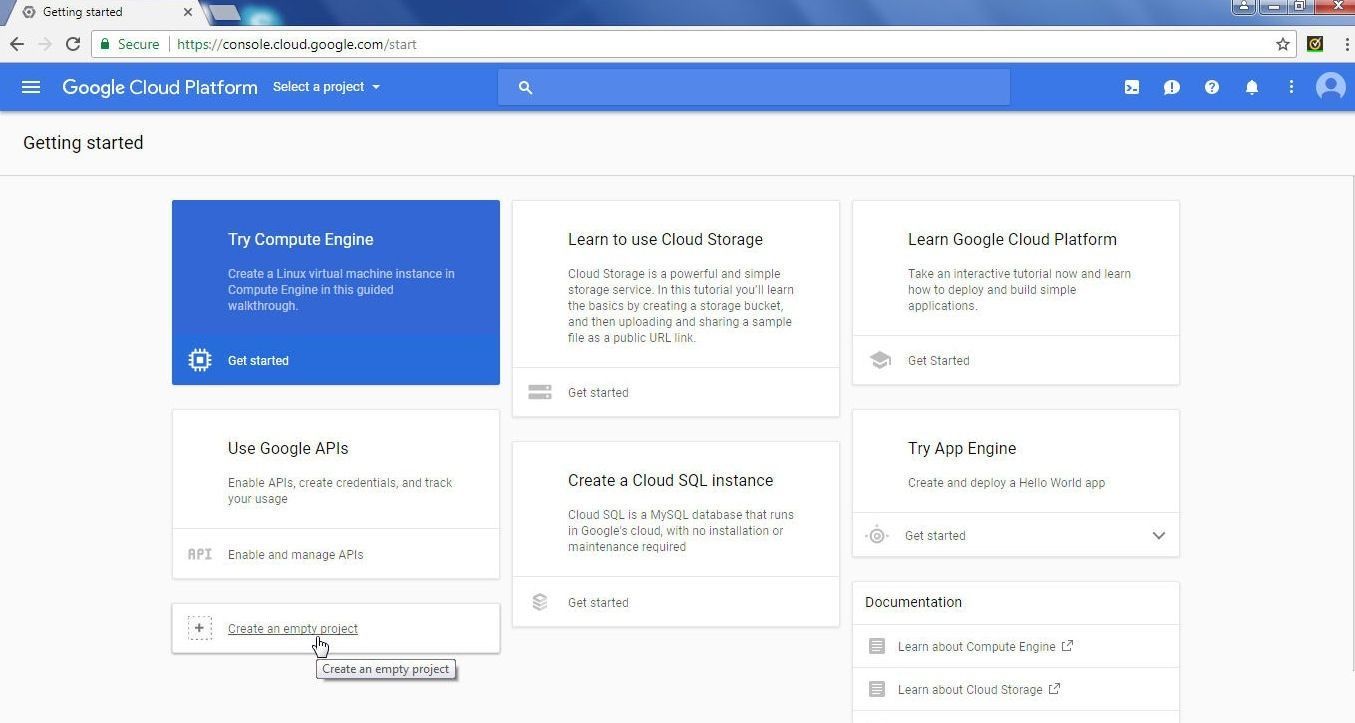Image resolution: width=1355 pixels, height=723 pixels.
Task: Click the Use Google APIs heading
Action: coord(288,448)
